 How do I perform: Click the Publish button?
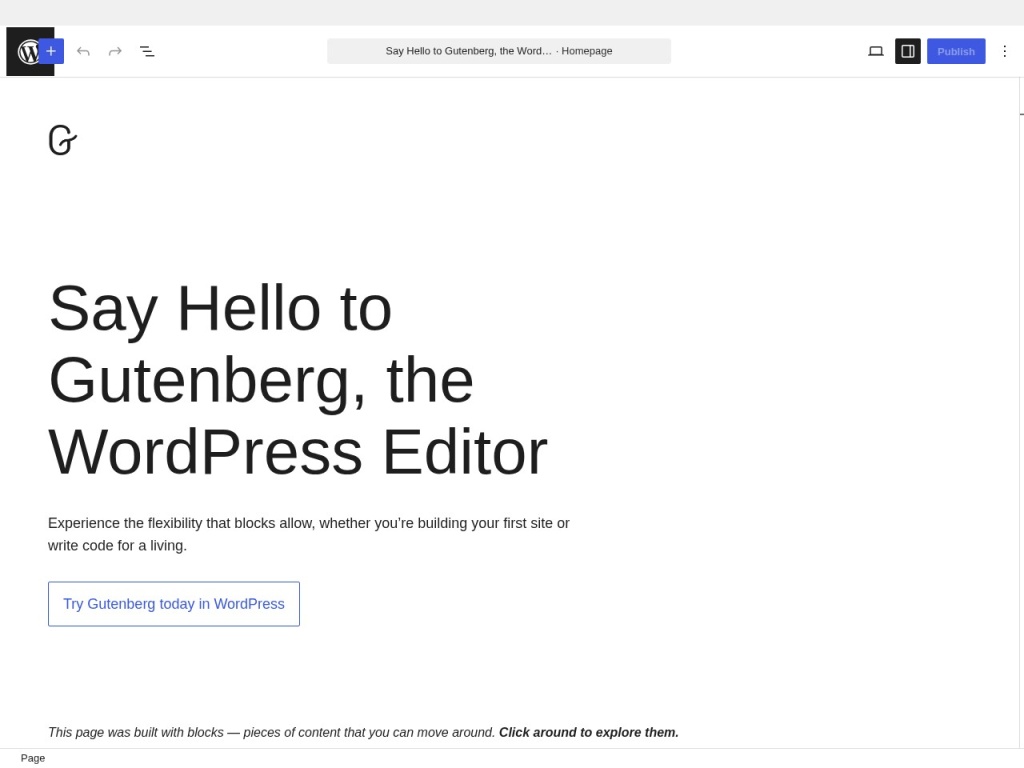(x=956, y=51)
